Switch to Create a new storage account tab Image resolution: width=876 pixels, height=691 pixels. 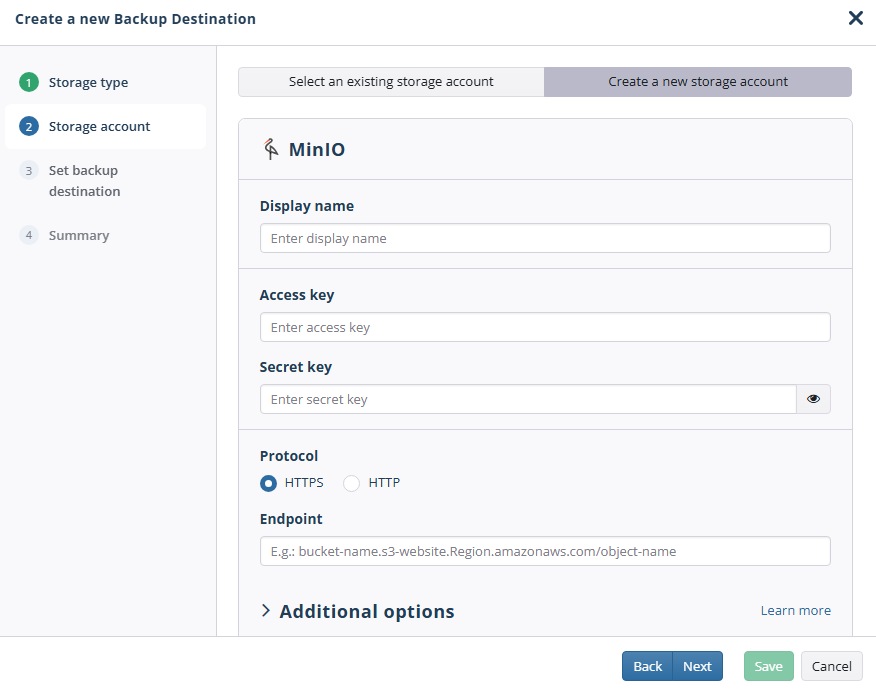coord(698,82)
